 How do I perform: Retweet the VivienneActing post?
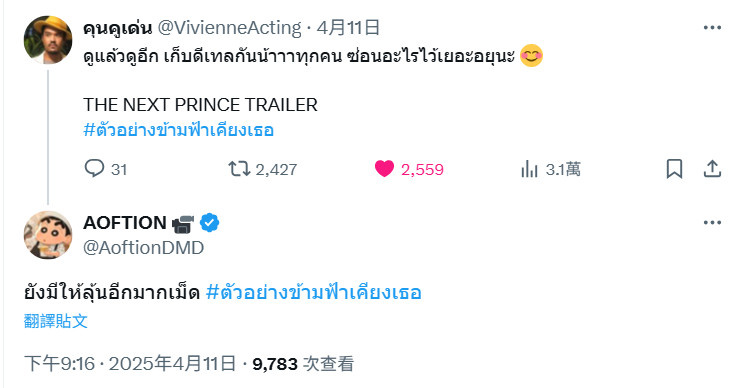click(239, 169)
